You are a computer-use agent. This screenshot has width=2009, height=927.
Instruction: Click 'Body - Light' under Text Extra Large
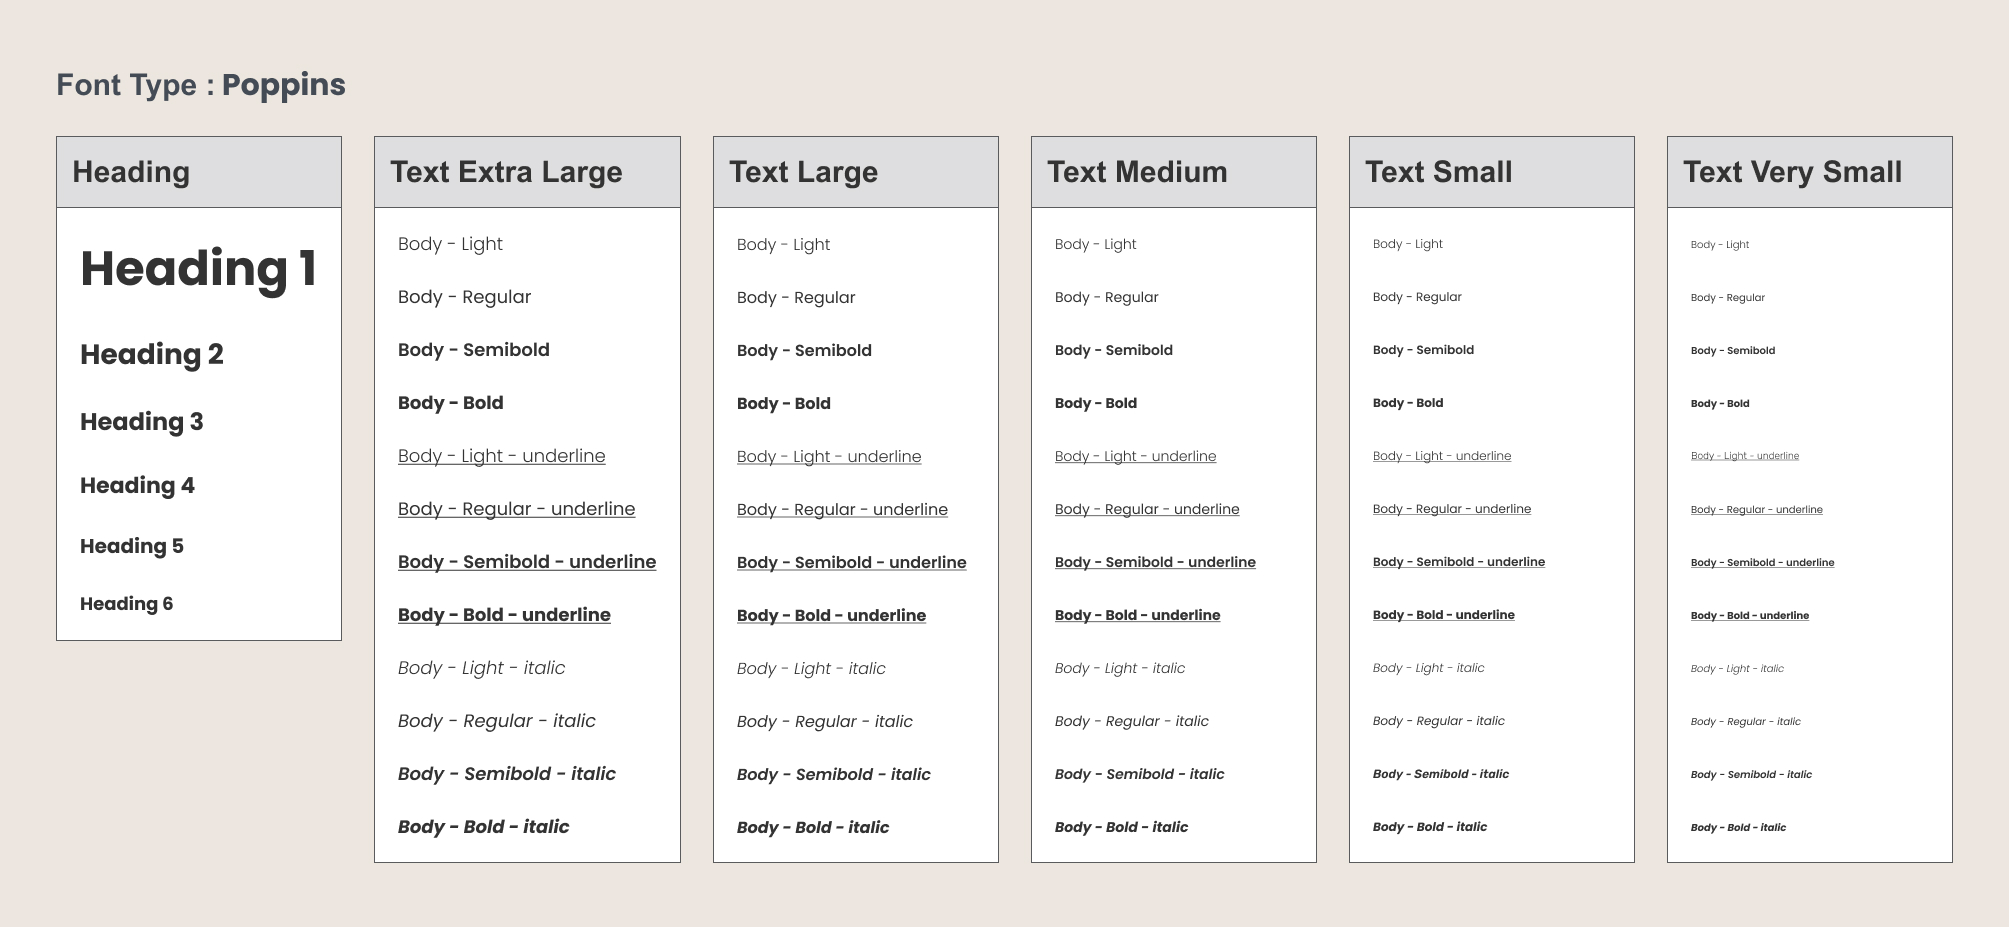tap(450, 244)
